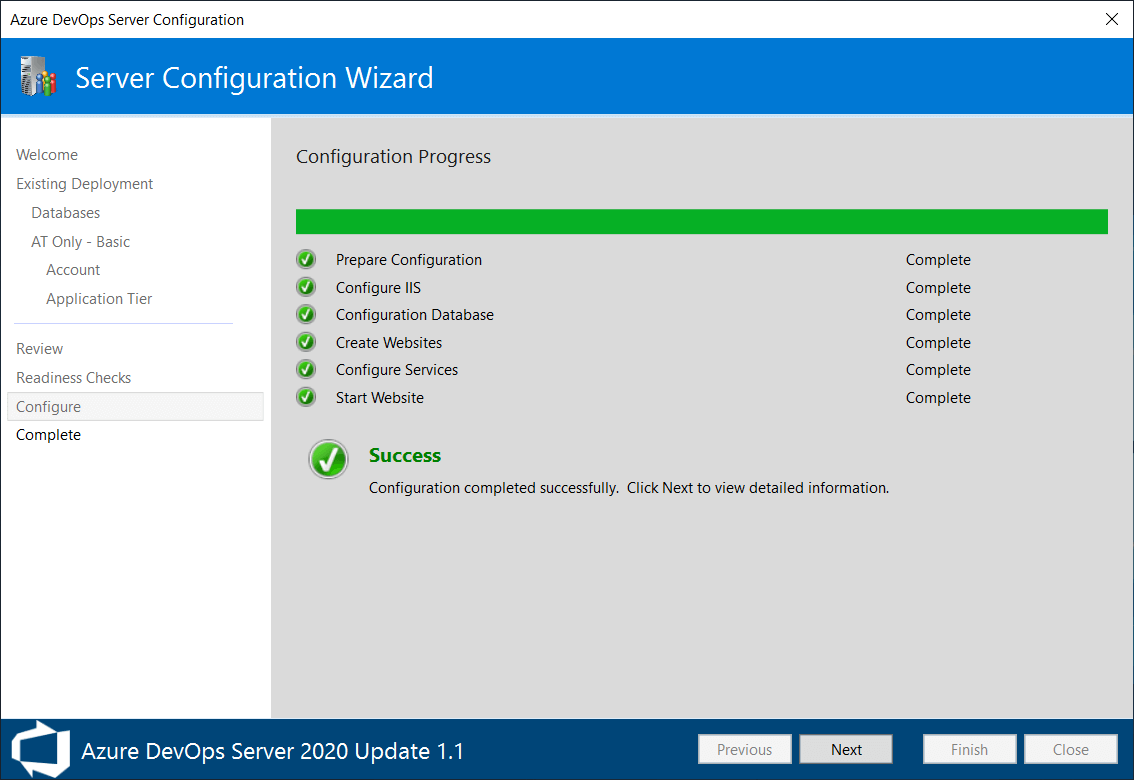The height and width of the screenshot is (780, 1134).
Task: Click the checkmark beside Configure Services
Action: click(x=306, y=370)
